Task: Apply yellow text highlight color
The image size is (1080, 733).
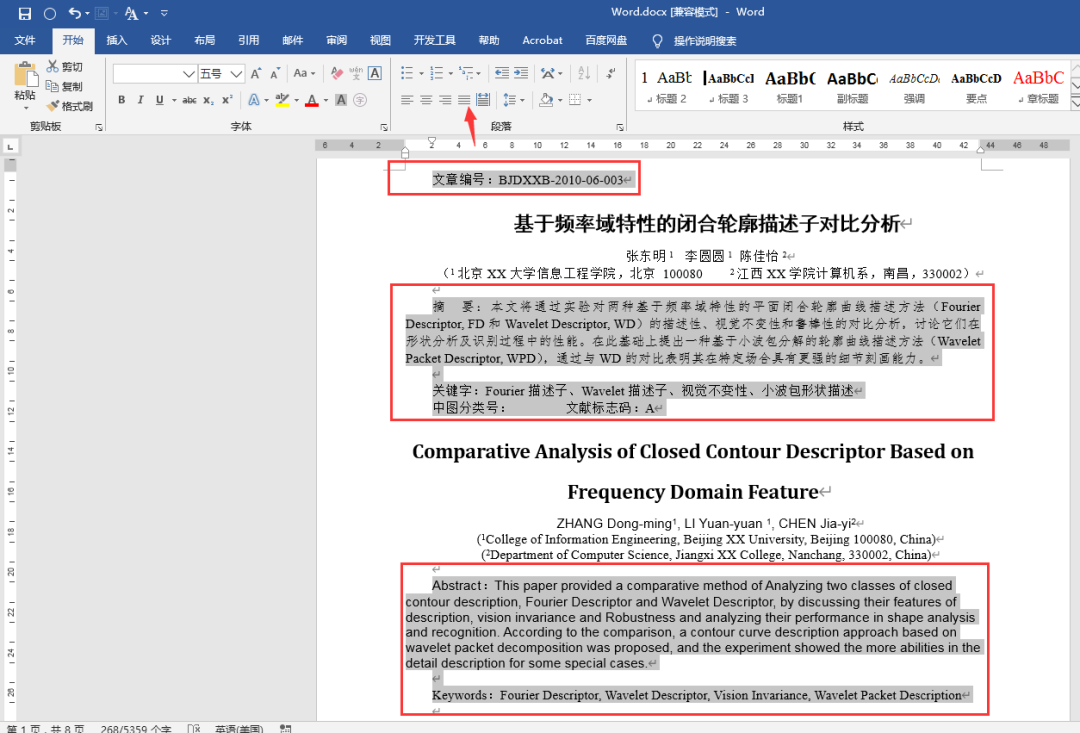Action: coord(282,100)
